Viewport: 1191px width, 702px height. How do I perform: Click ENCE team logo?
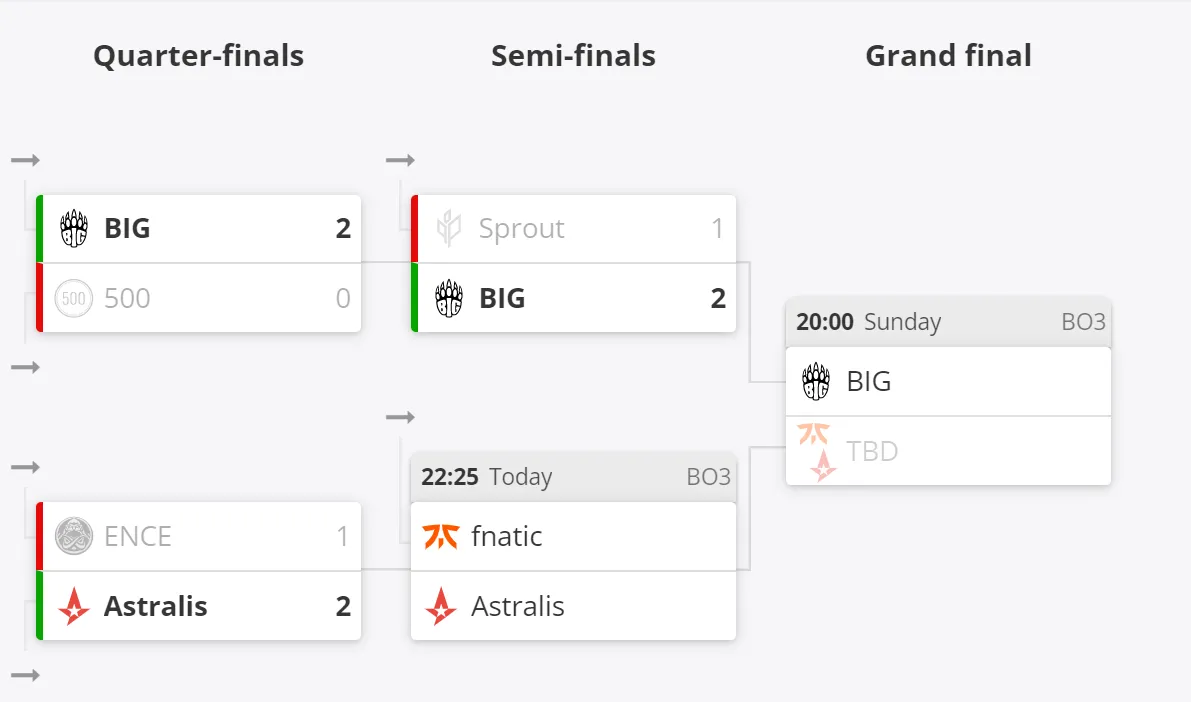coord(74,536)
